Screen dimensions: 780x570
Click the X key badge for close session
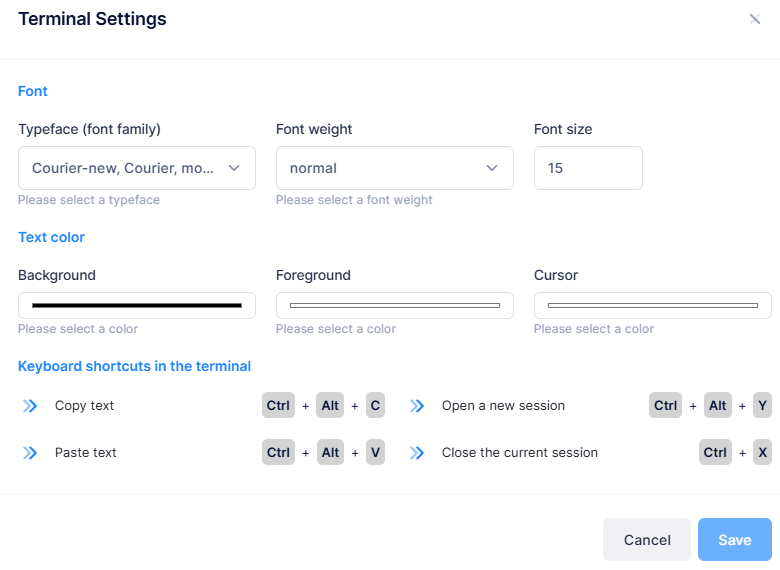click(x=762, y=452)
